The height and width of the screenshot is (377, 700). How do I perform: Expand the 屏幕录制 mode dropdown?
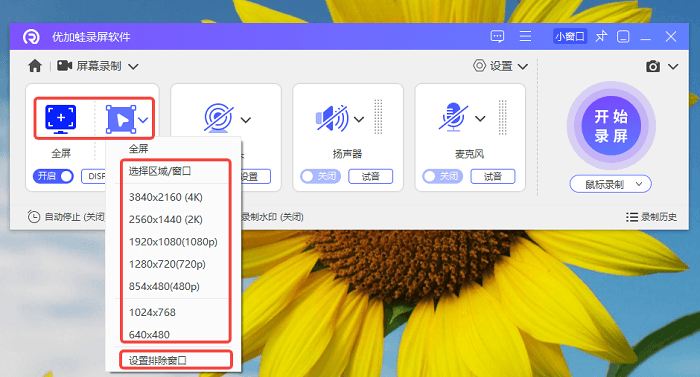click(x=133, y=67)
